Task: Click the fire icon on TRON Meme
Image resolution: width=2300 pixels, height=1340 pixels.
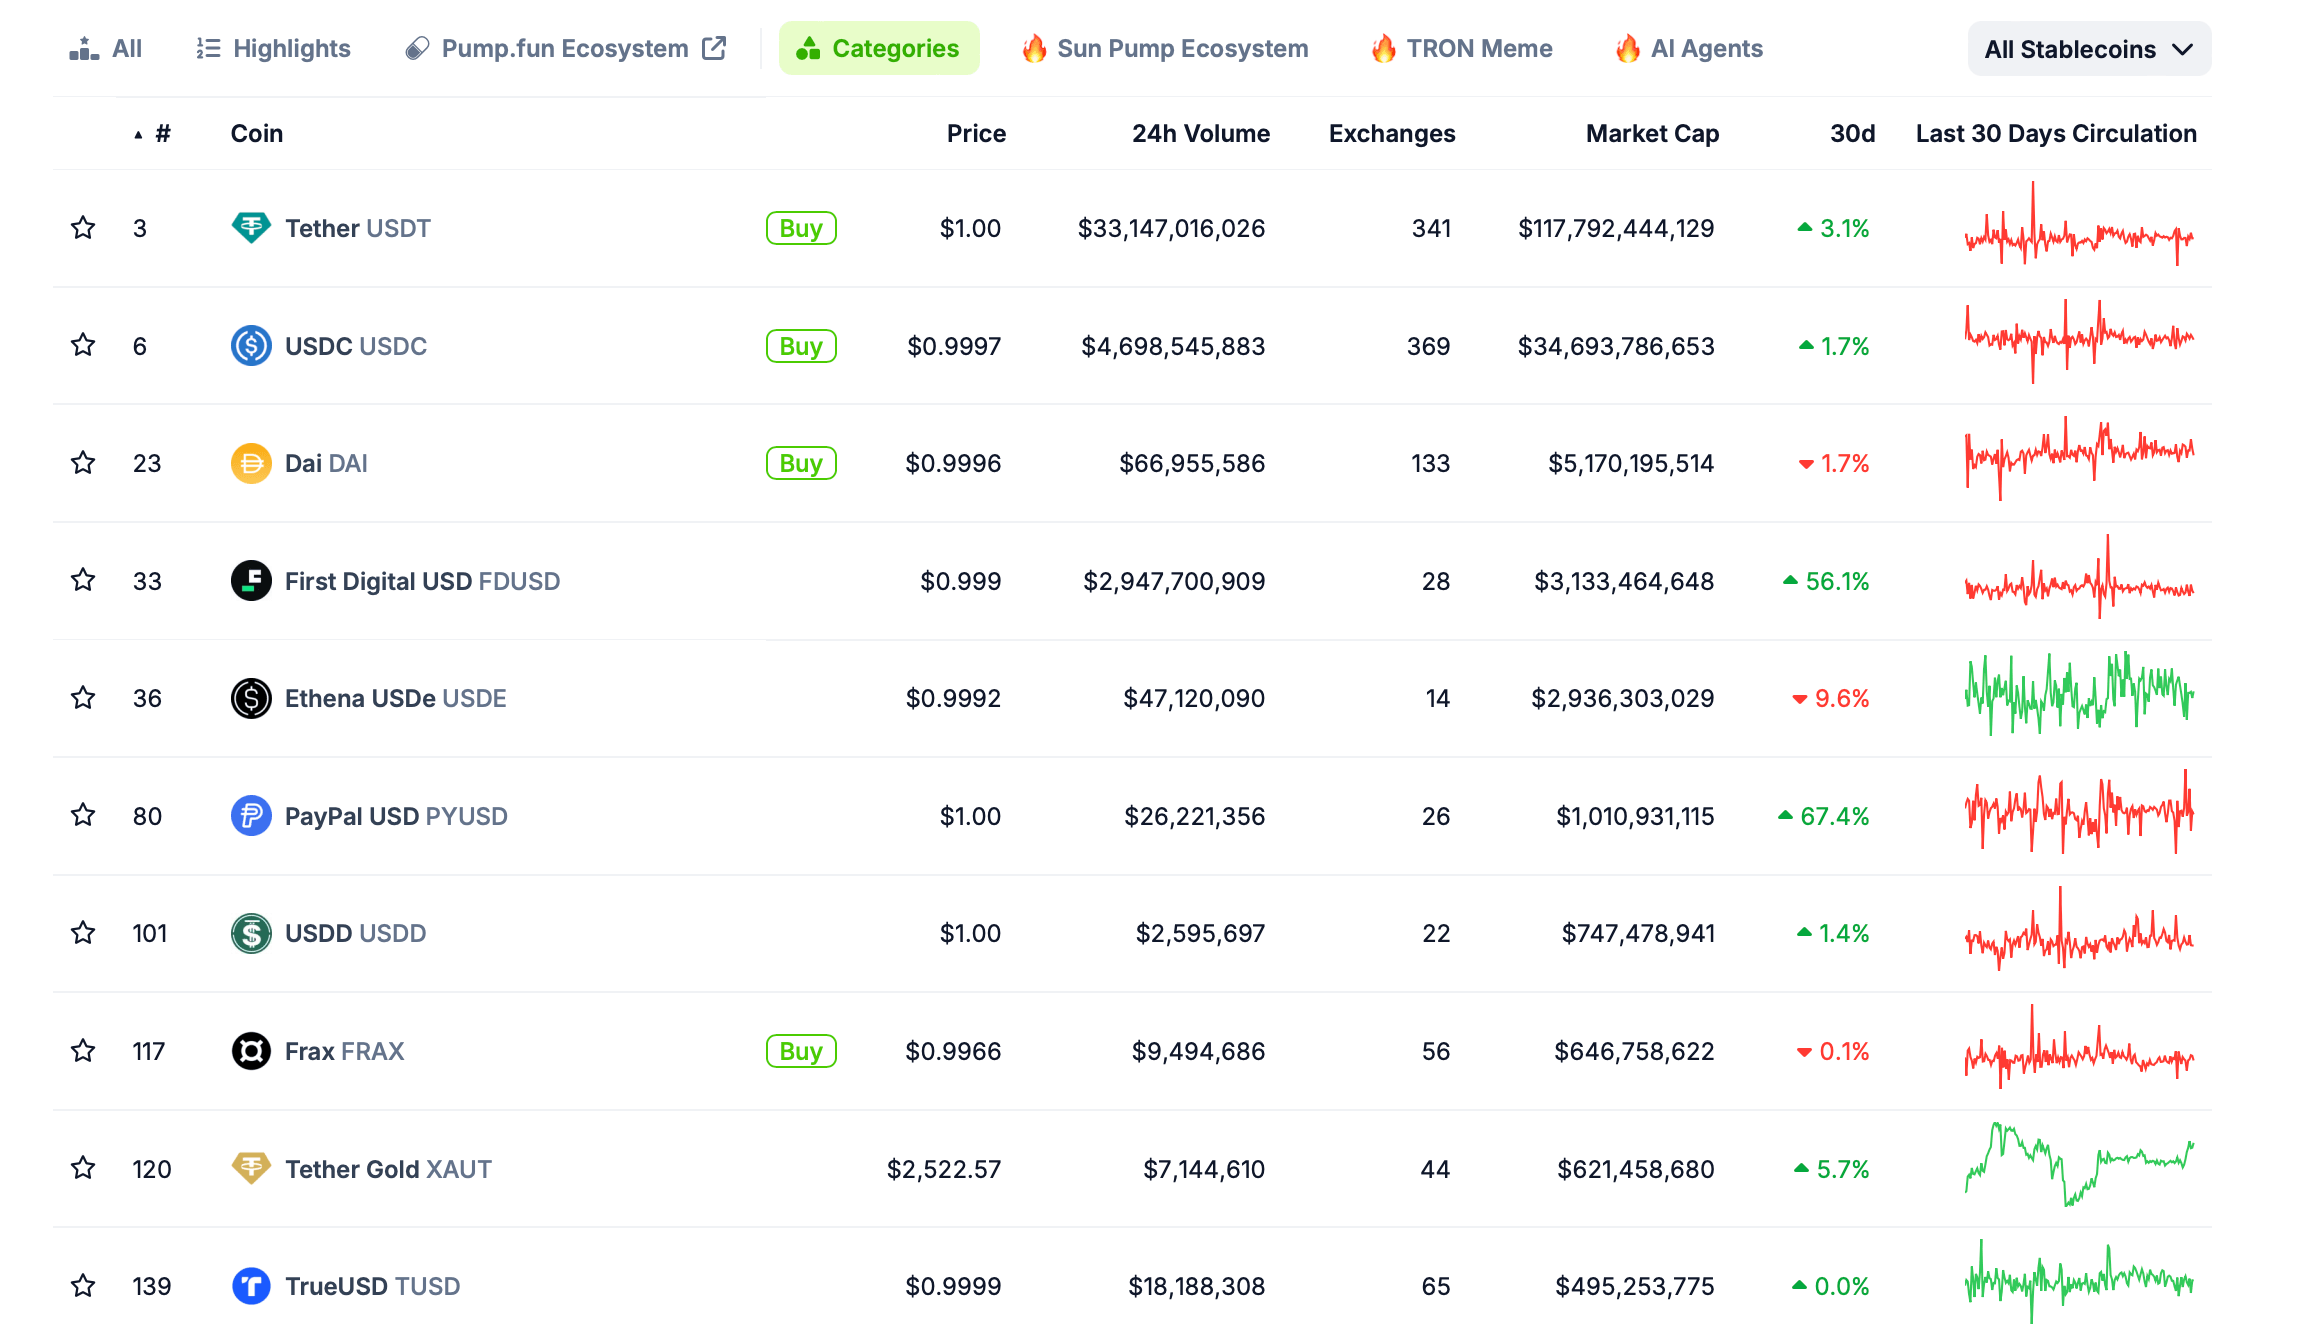Action: pyautogui.click(x=1383, y=48)
